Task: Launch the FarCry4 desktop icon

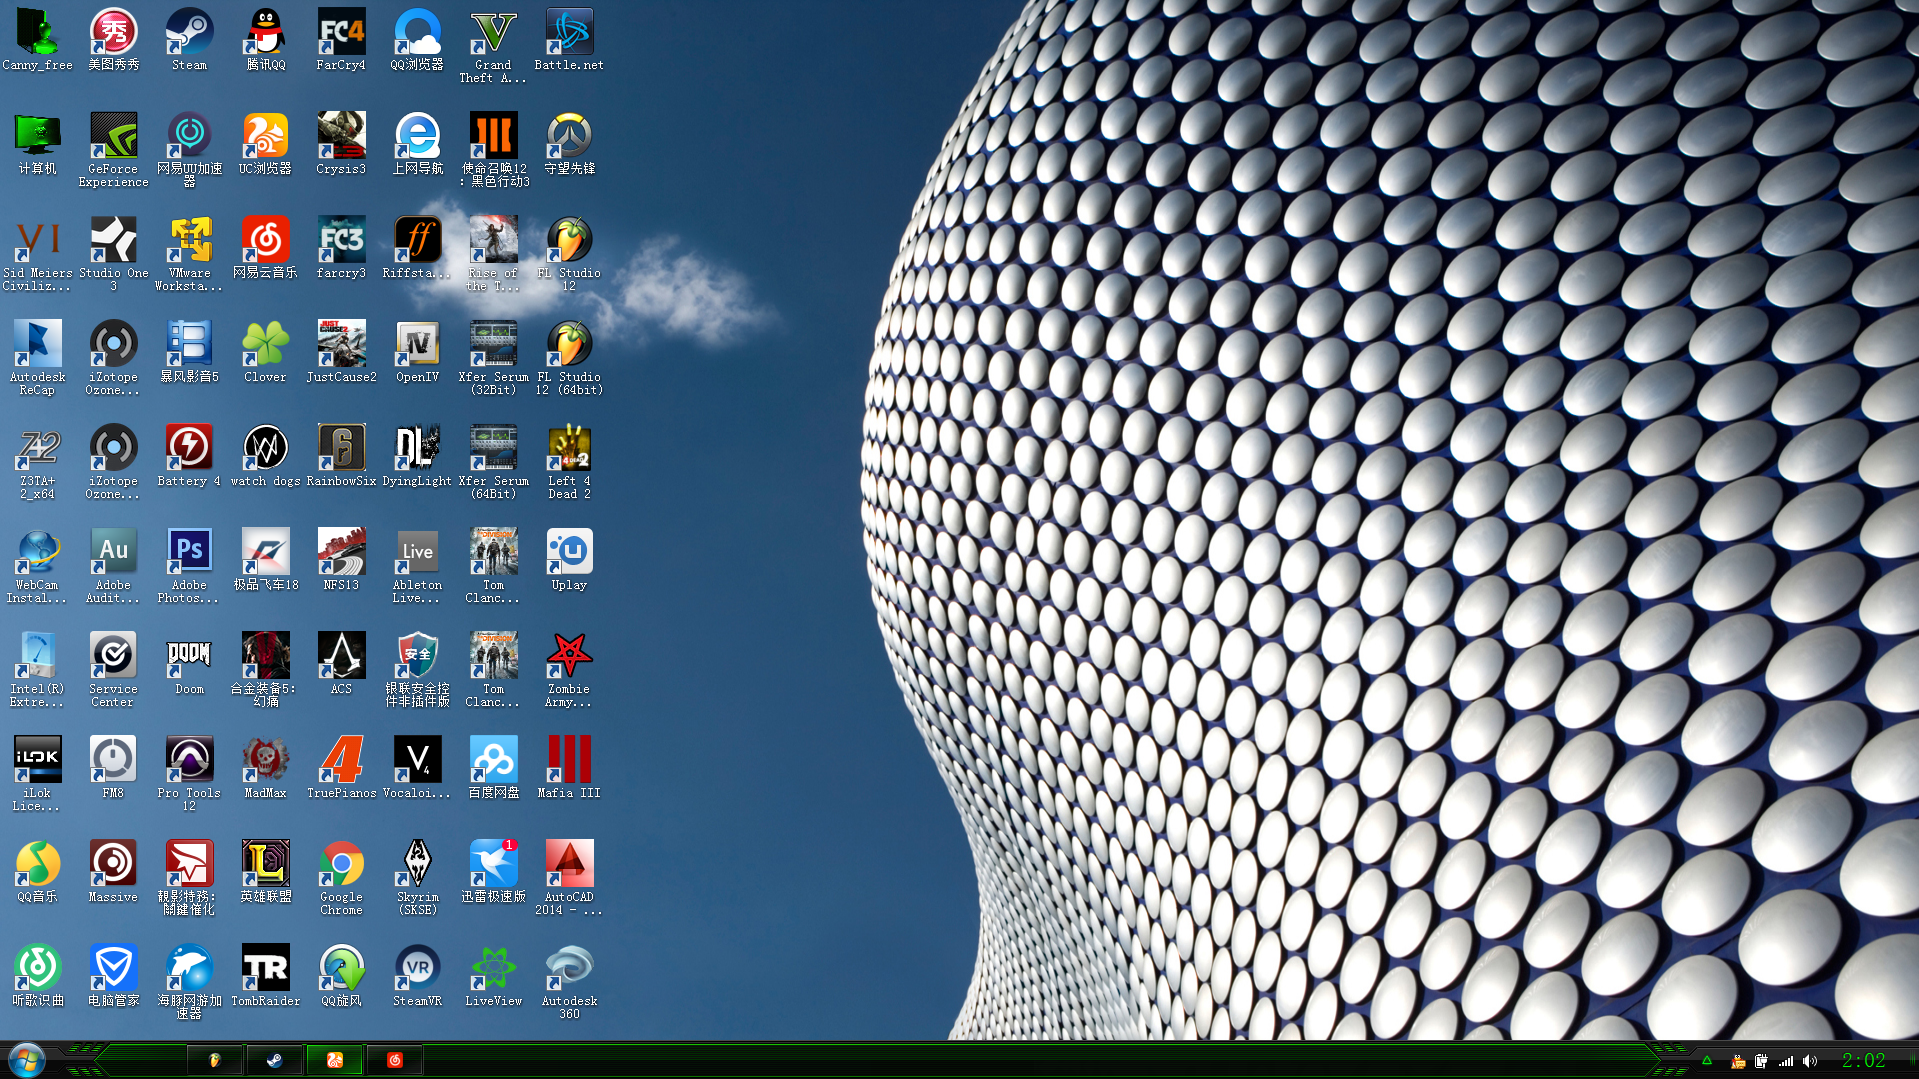Action: pos(341,40)
